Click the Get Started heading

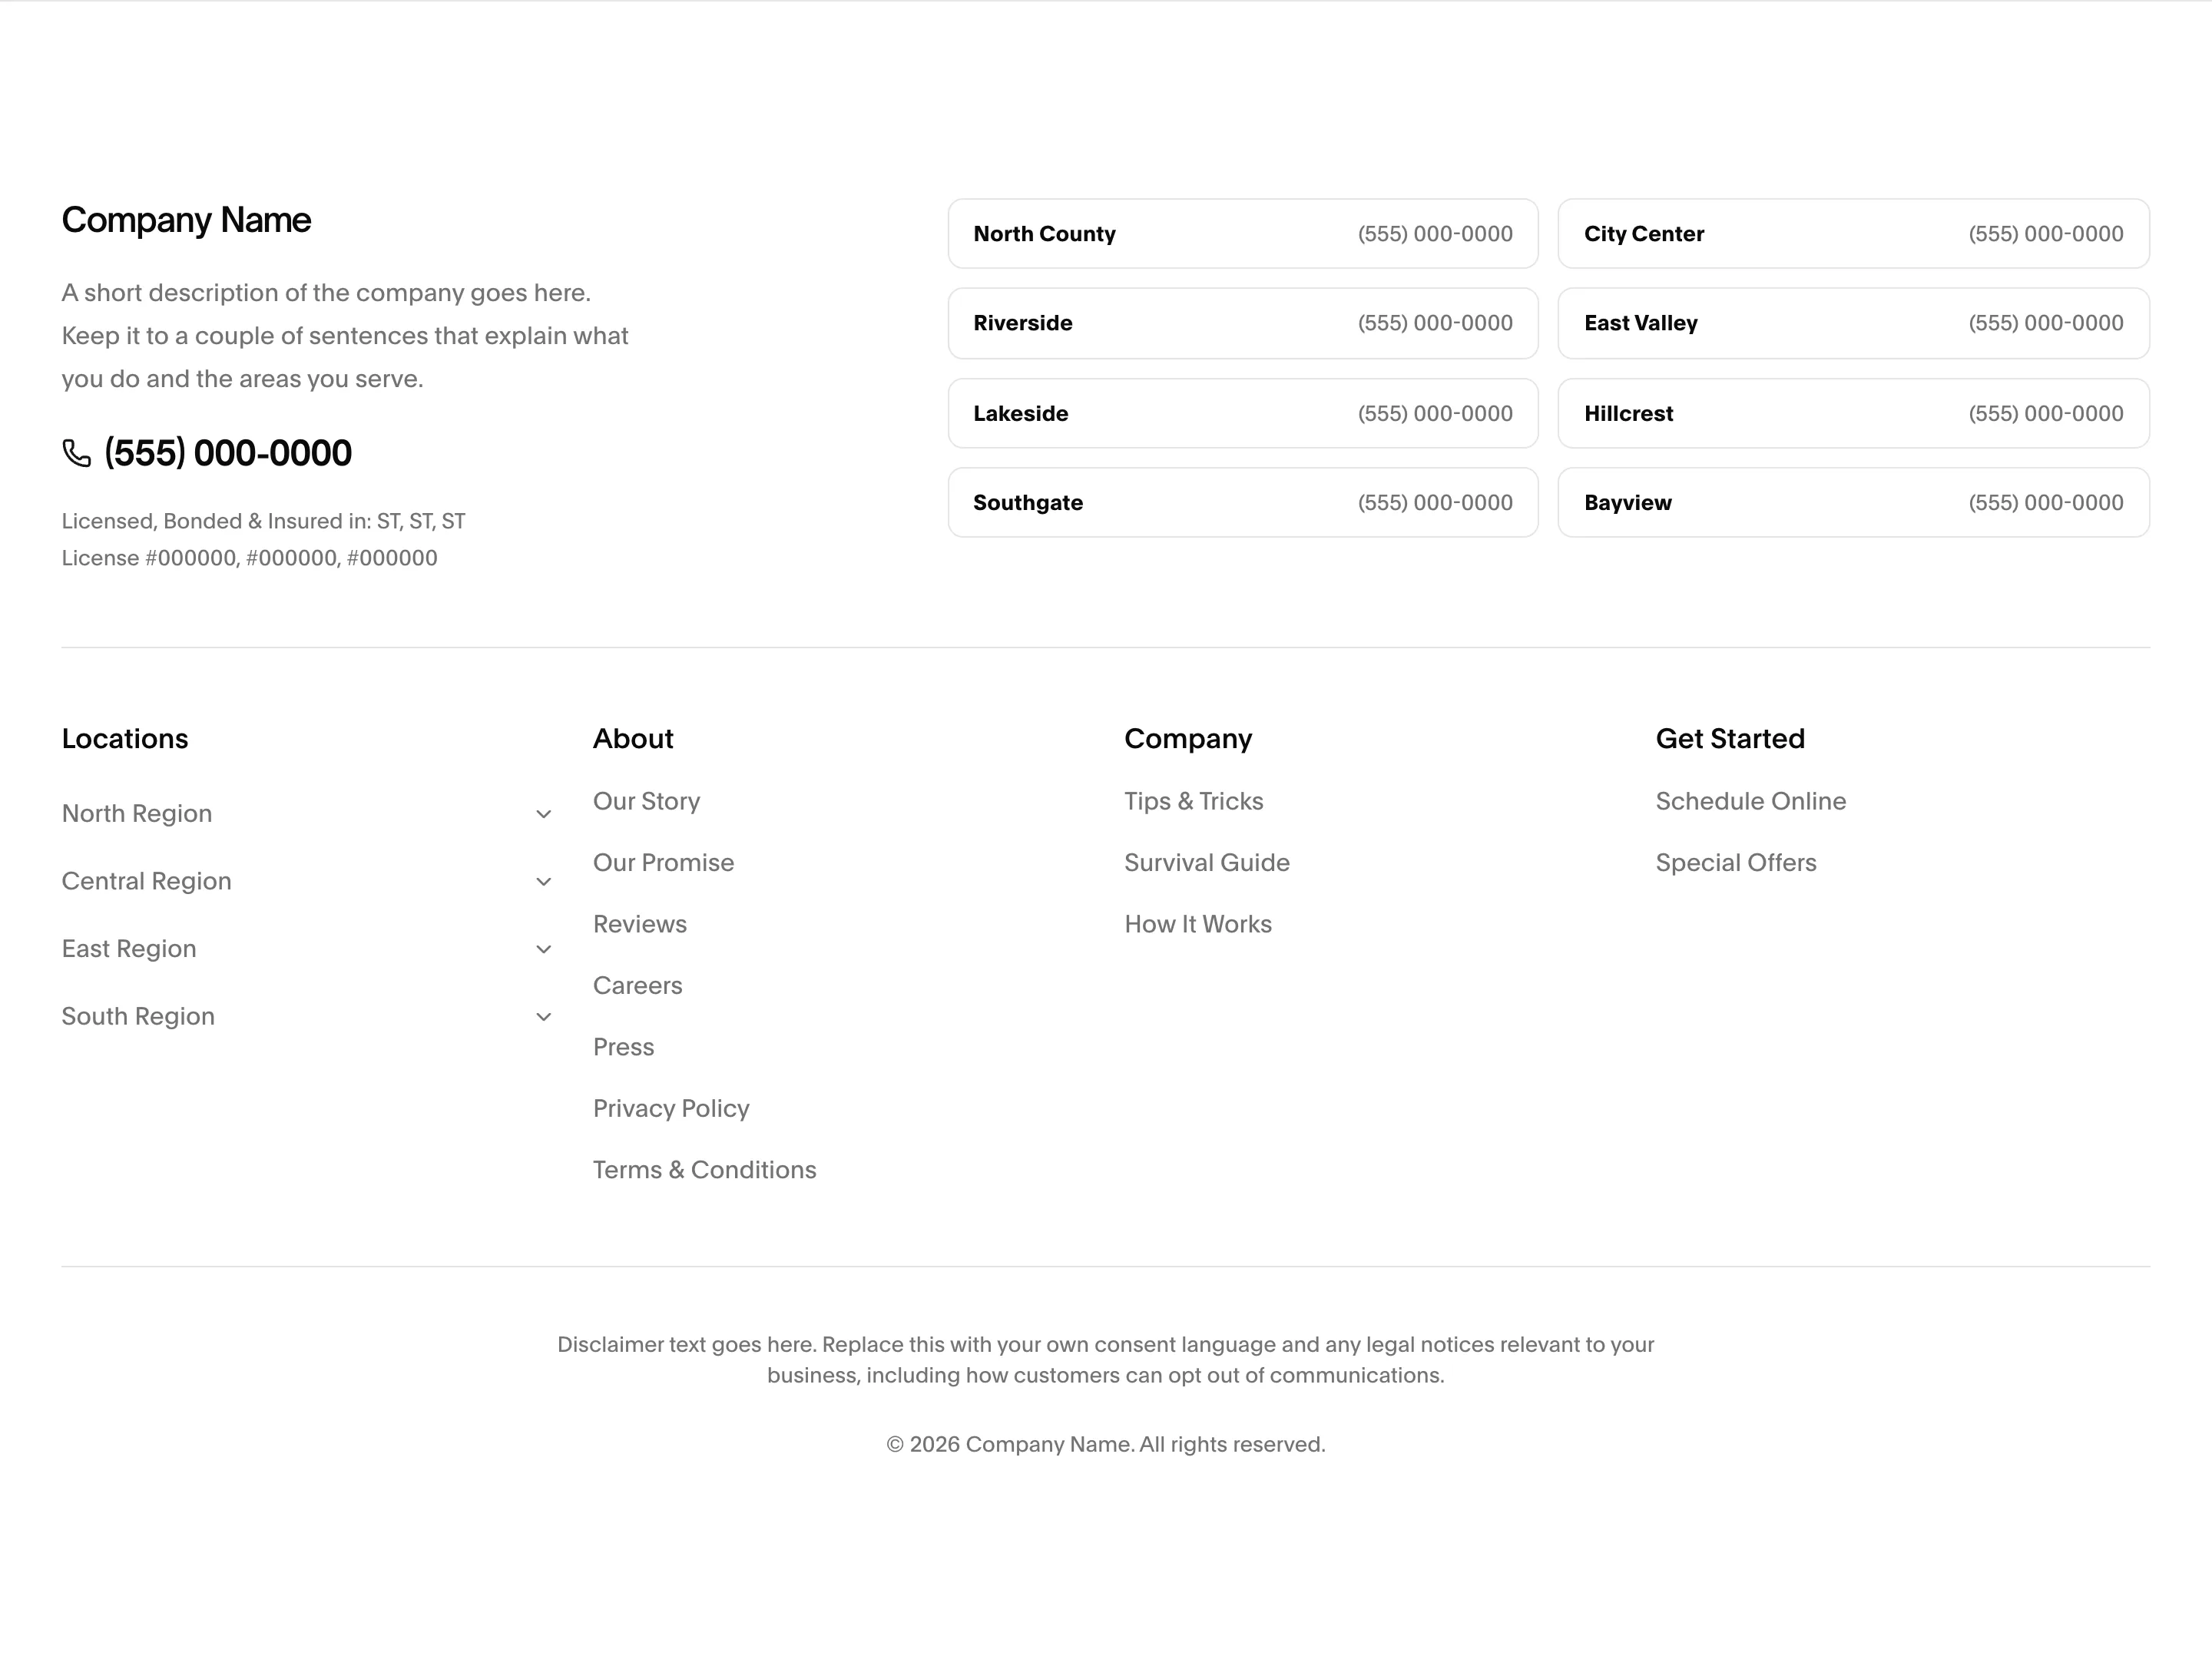tap(1730, 739)
